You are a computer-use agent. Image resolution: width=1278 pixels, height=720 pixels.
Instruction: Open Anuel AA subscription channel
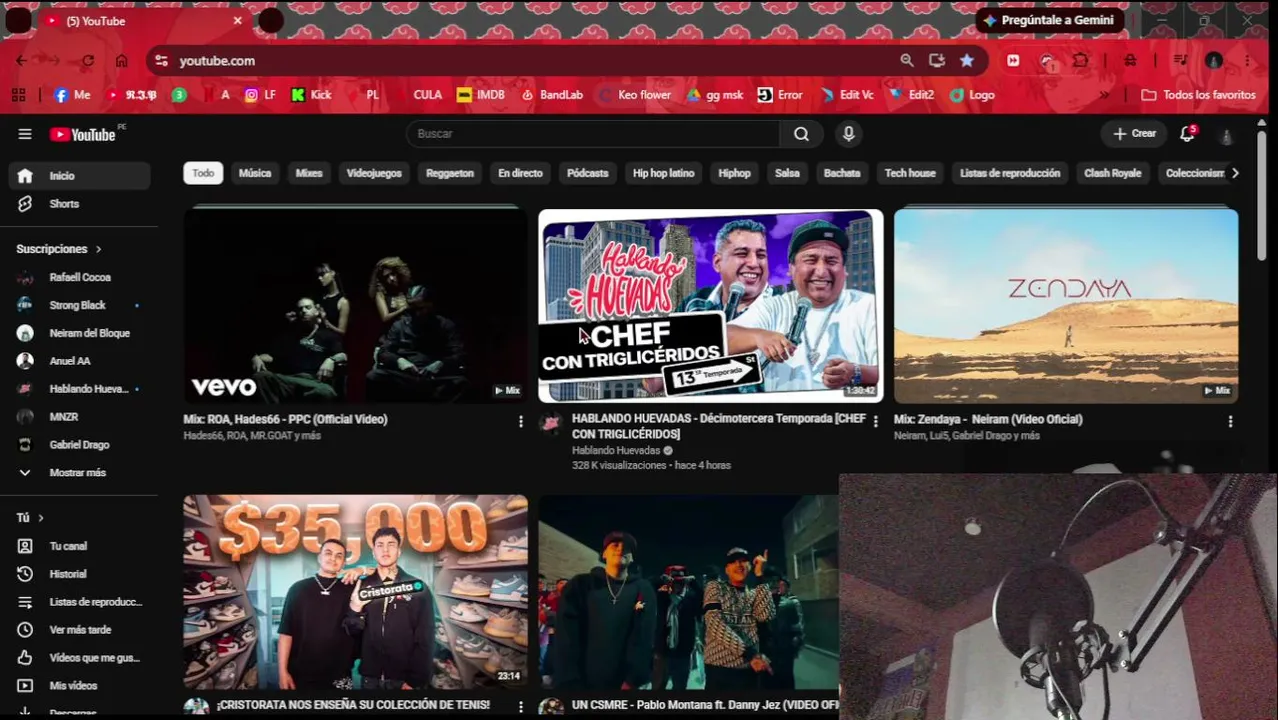(80, 361)
